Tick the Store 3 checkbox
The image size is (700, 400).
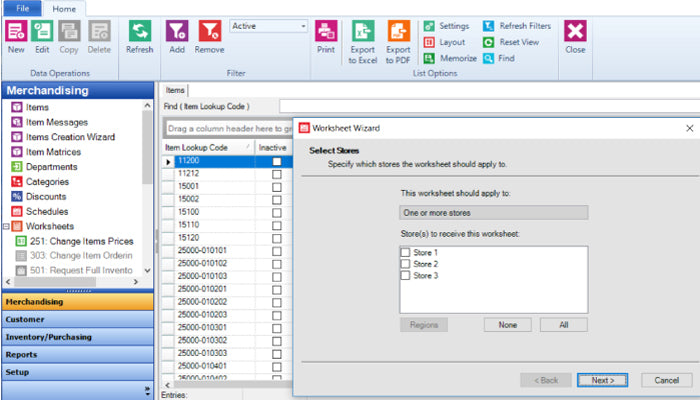405,275
